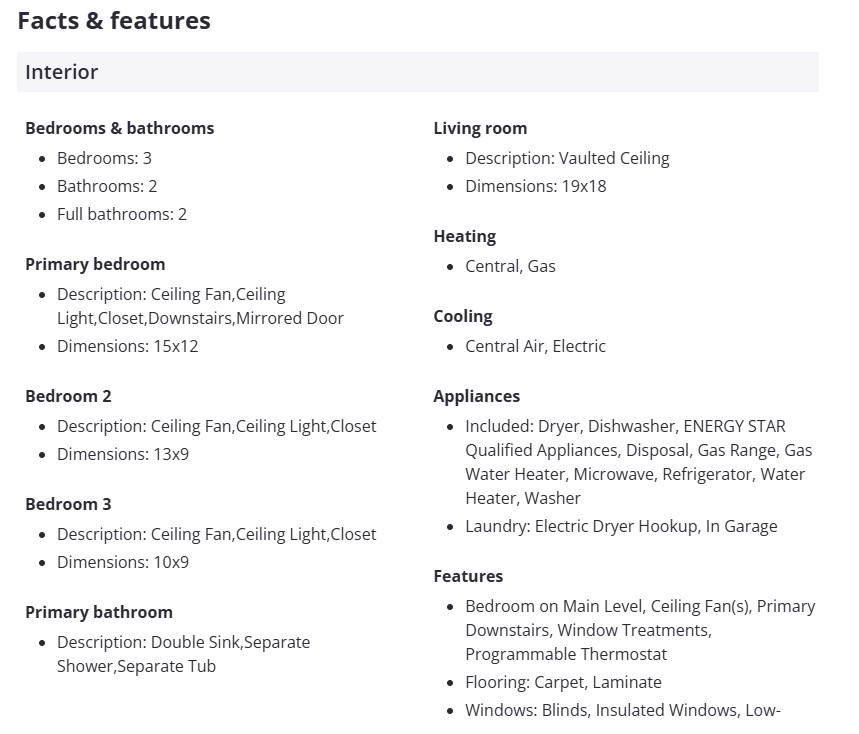Click the Bedrooms: 3 list item
The height and width of the screenshot is (734, 859).
pos(104,158)
